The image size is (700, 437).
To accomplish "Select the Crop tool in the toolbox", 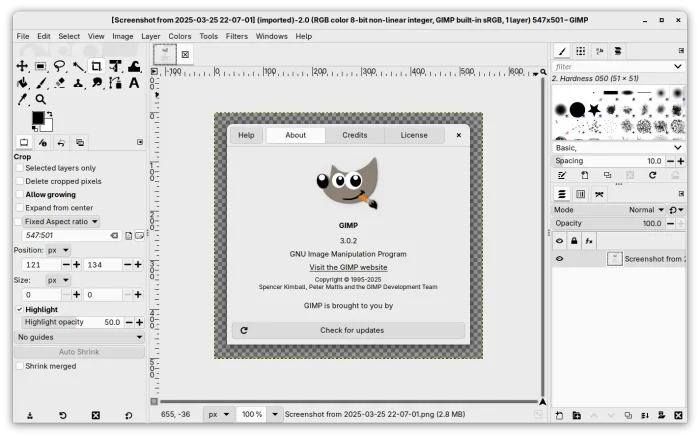I will coord(96,67).
